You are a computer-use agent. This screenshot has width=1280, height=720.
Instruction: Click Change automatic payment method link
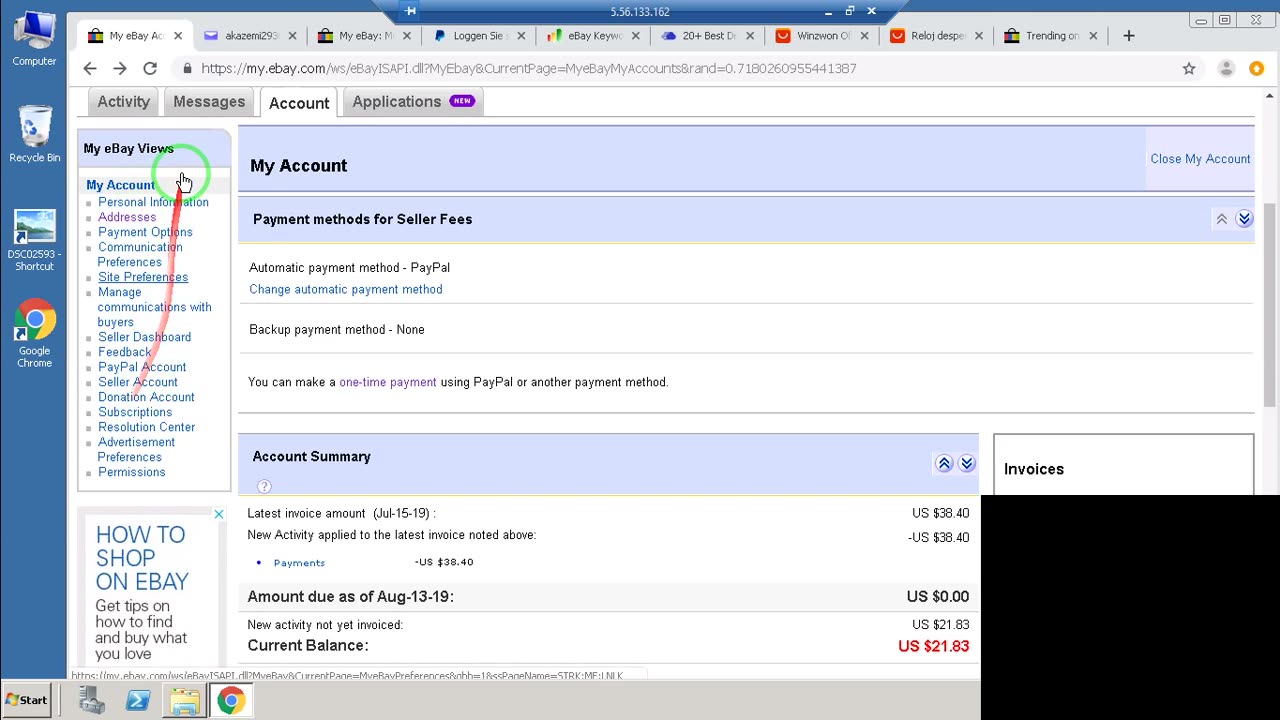(x=346, y=289)
